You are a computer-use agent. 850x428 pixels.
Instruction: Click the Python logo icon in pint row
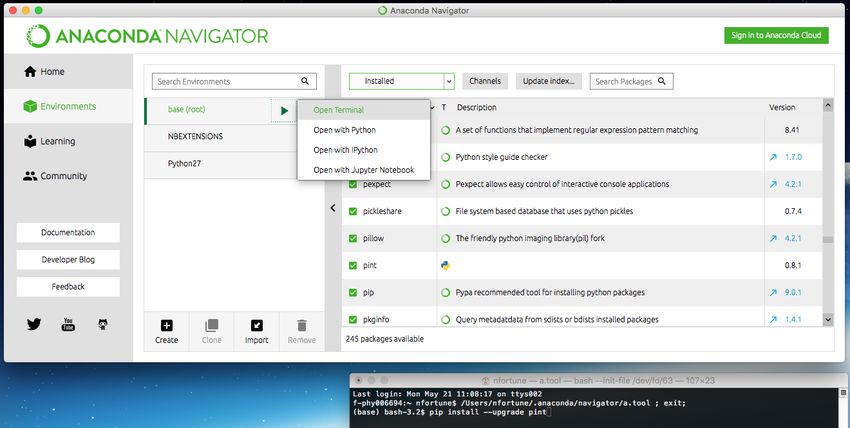tap(446, 265)
